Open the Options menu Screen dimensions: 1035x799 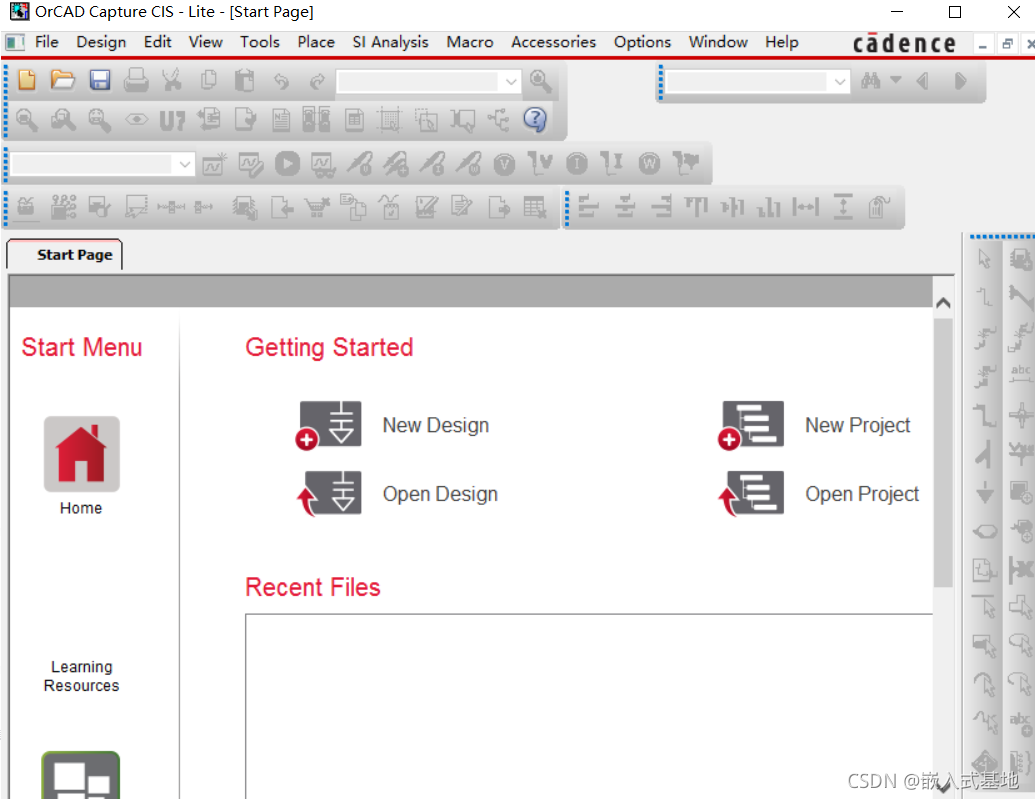[642, 42]
